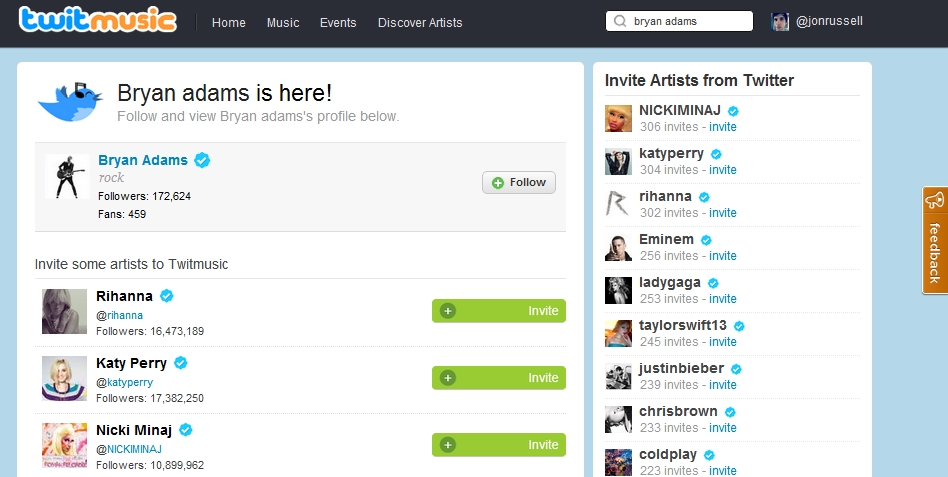Image resolution: width=948 pixels, height=477 pixels.
Task: Invite Nicki Minaj with the green button
Action: pyautogui.click(x=499, y=445)
